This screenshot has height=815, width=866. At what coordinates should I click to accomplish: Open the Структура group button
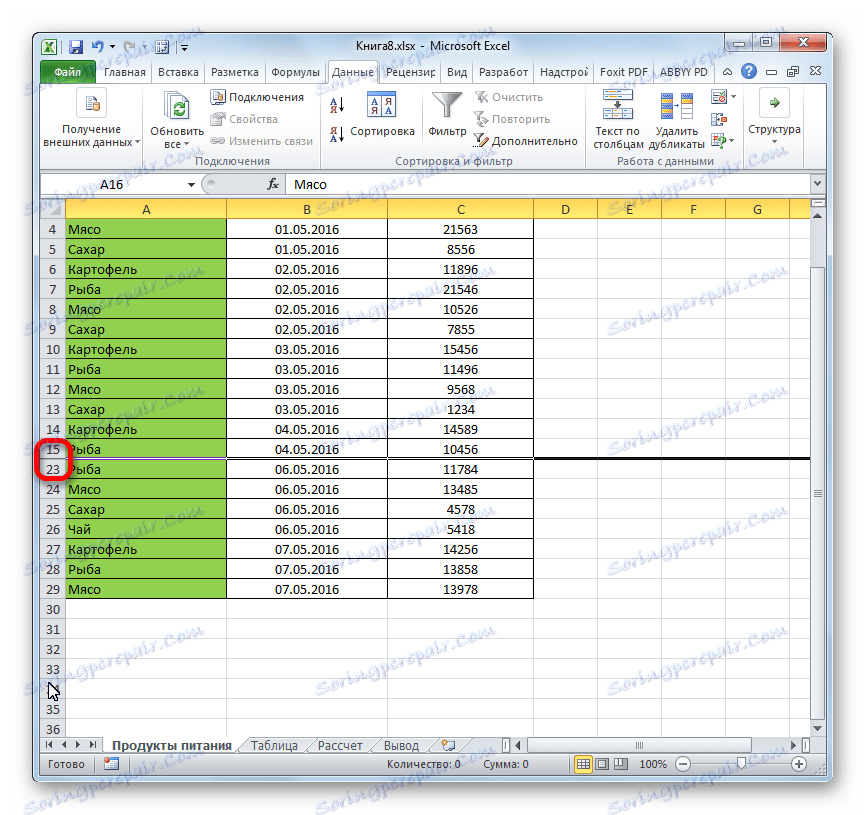click(x=777, y=115)
